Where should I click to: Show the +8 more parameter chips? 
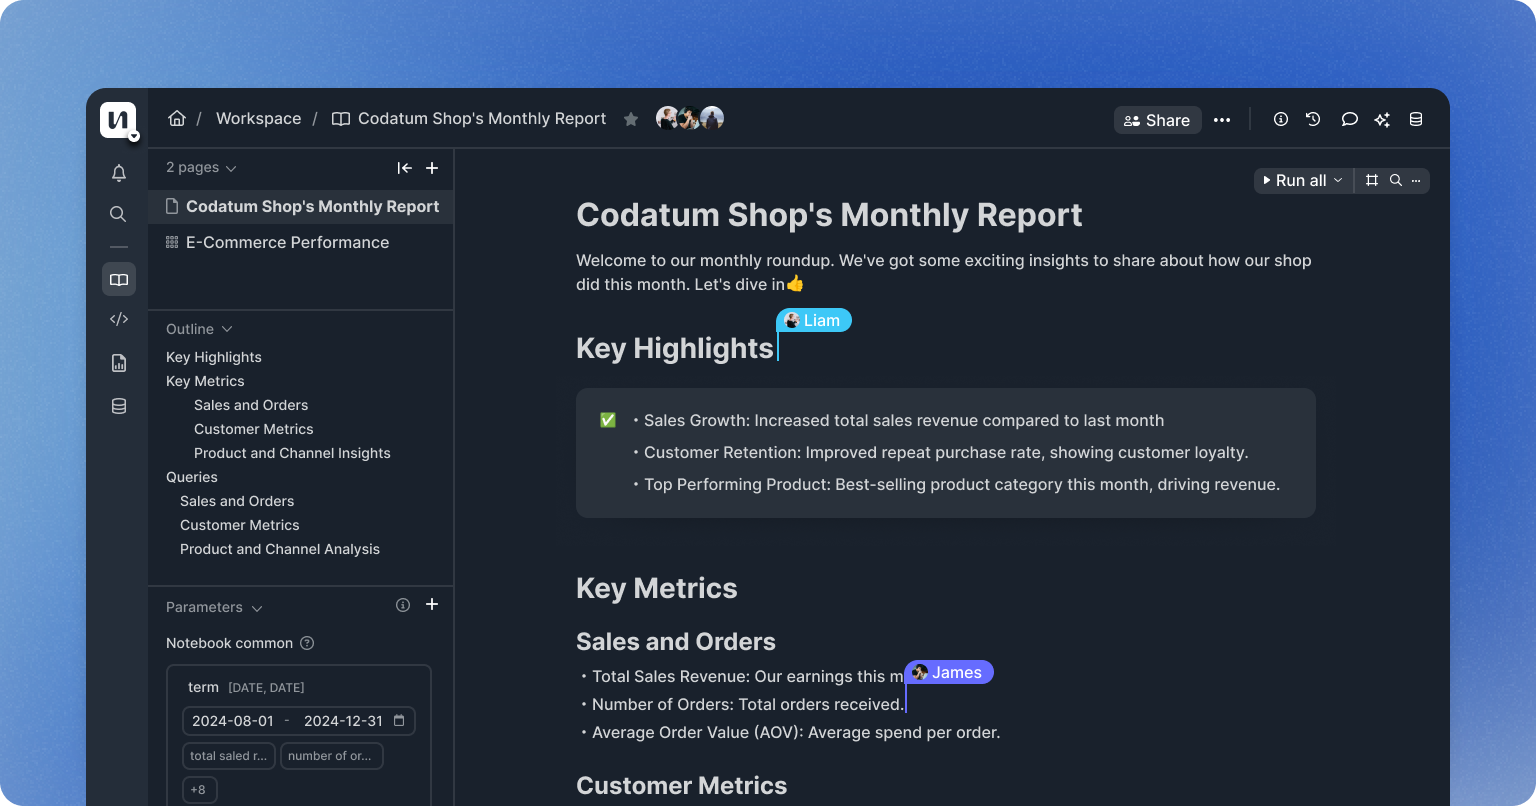tap(199, 790)
